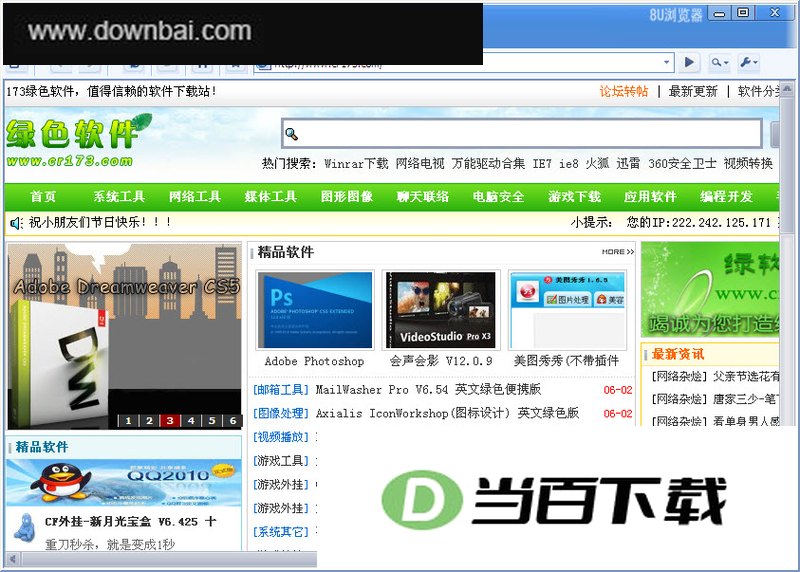Open [邮箱工具] category link
The image size is (800, 572).
[x=281, y=390]
